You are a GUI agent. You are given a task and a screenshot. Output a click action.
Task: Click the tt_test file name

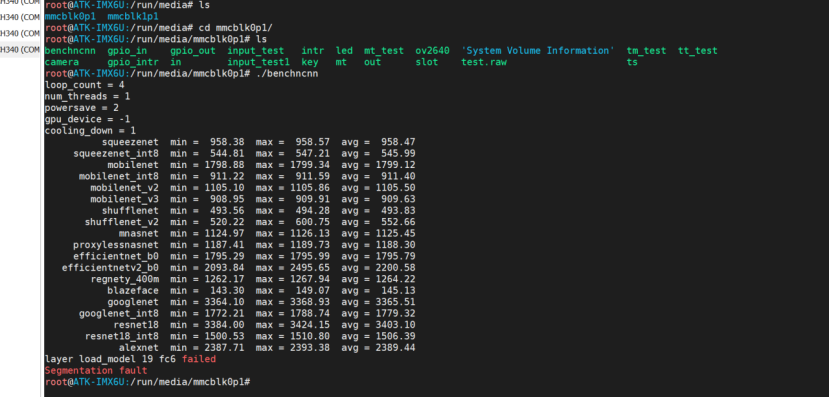(698, 51)
